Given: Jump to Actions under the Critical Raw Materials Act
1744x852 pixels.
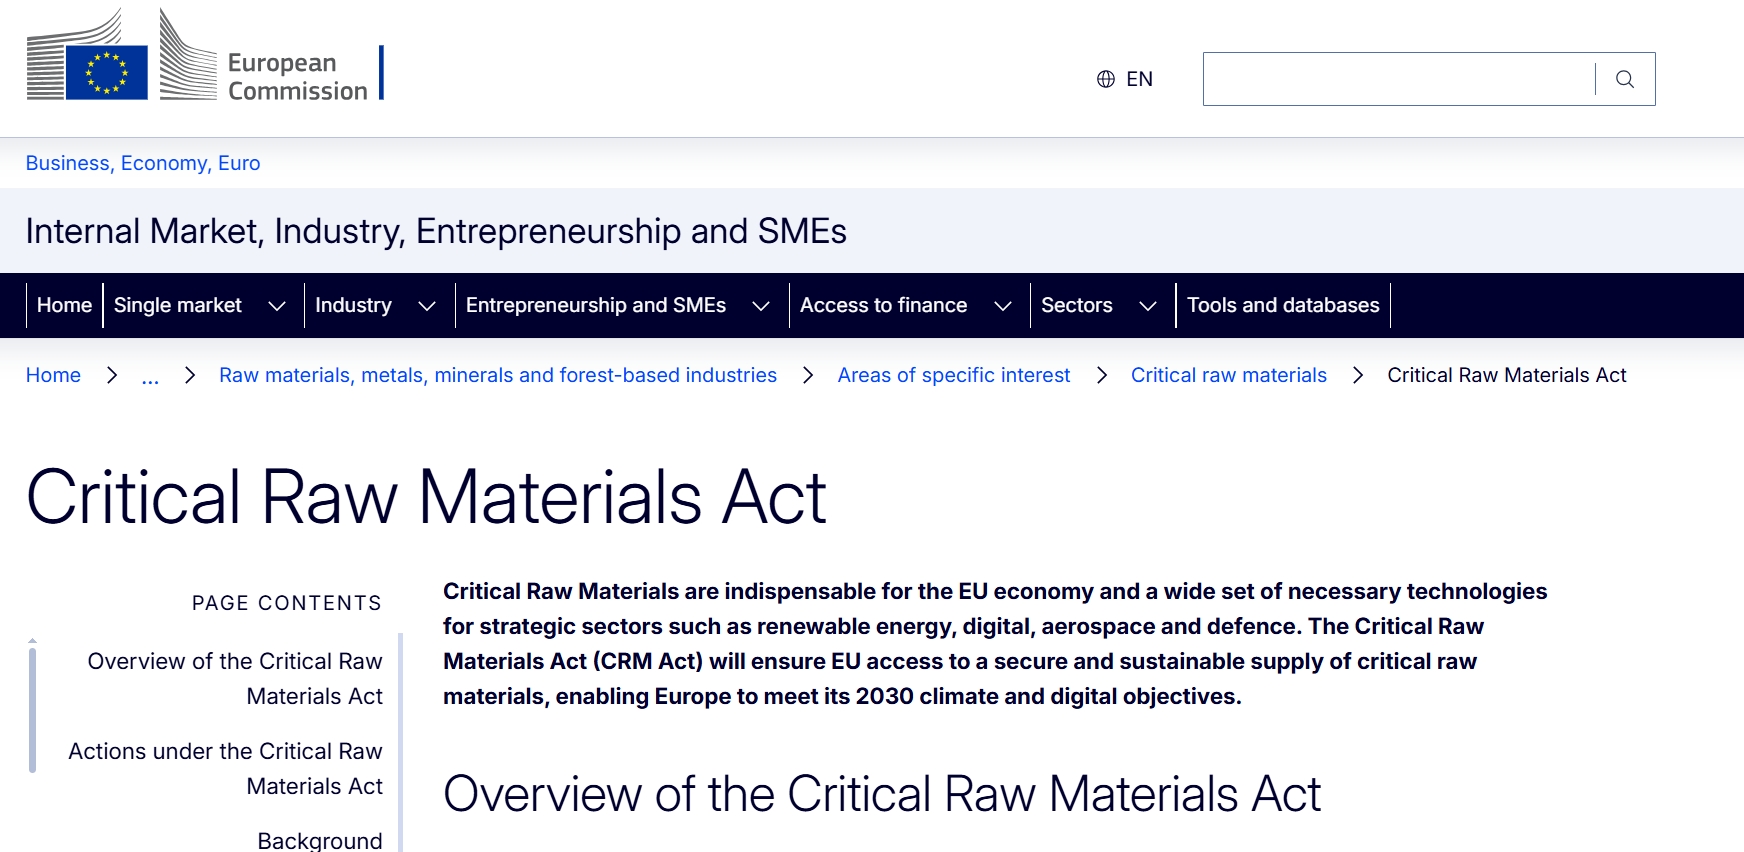Looking at the screenshot, I should [225, 768].
